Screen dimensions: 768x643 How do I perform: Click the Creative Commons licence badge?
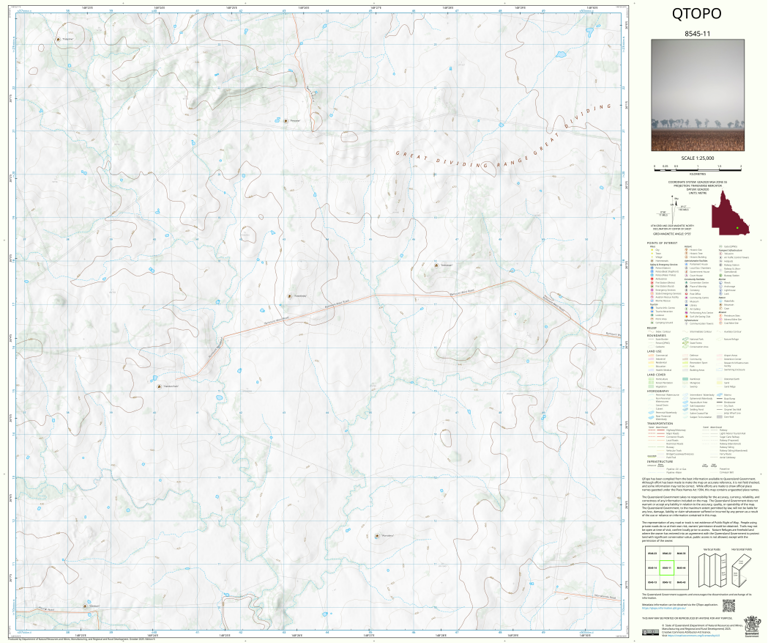[x=650, y=632]
